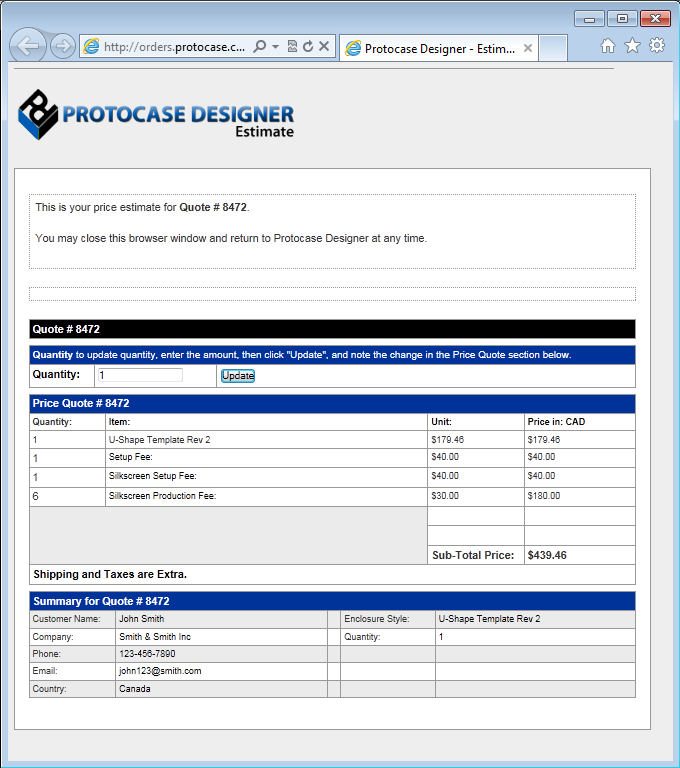Screen dimensions: 680x768
Task: Expand the address bar dropdown arrow
Action: (x=275, y=47)
